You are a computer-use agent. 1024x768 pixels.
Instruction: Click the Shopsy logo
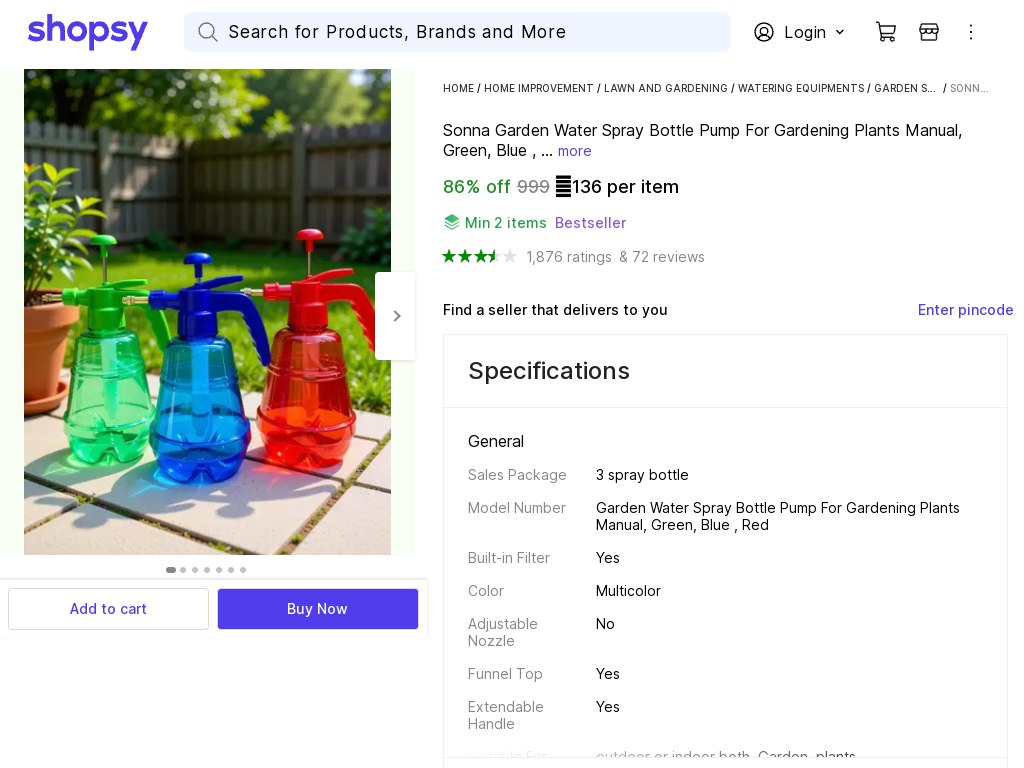88,32
